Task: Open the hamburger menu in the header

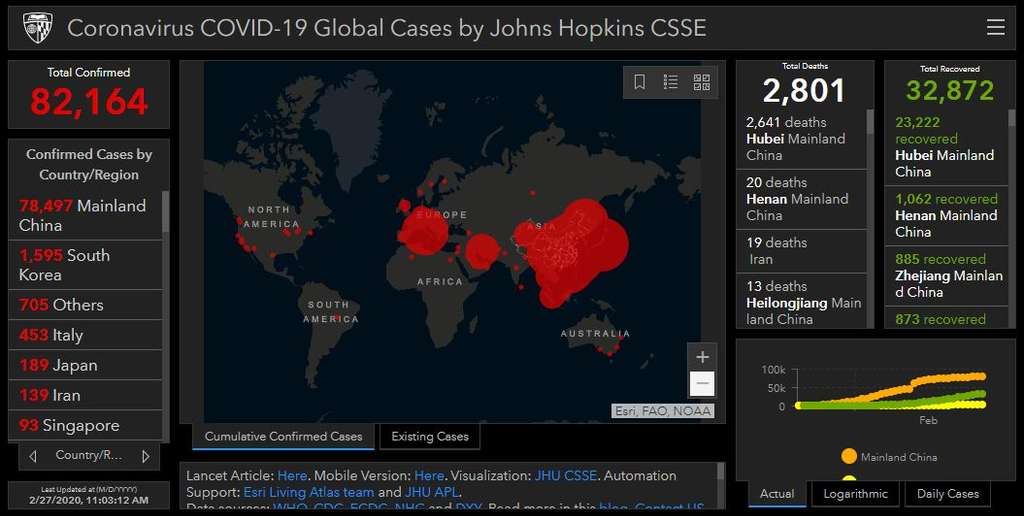Action: pyautogui.click(x=995, y=27)
